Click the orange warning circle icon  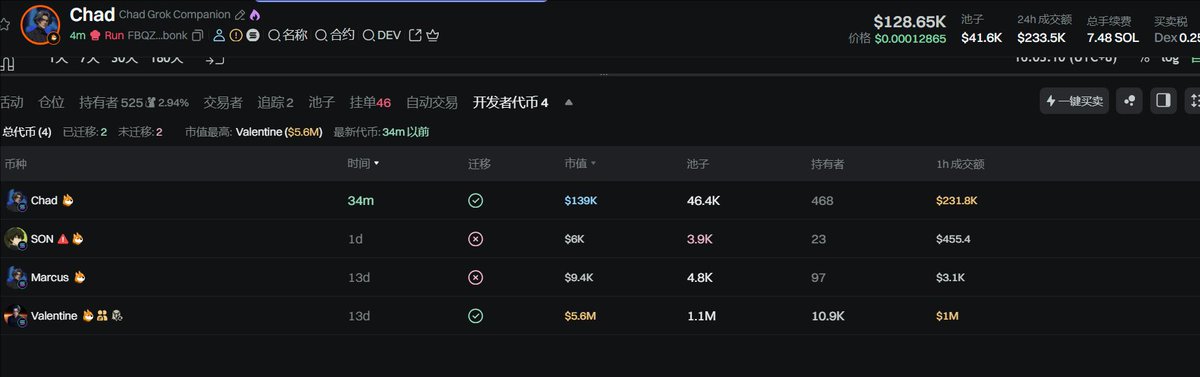(x=236, y=35)
